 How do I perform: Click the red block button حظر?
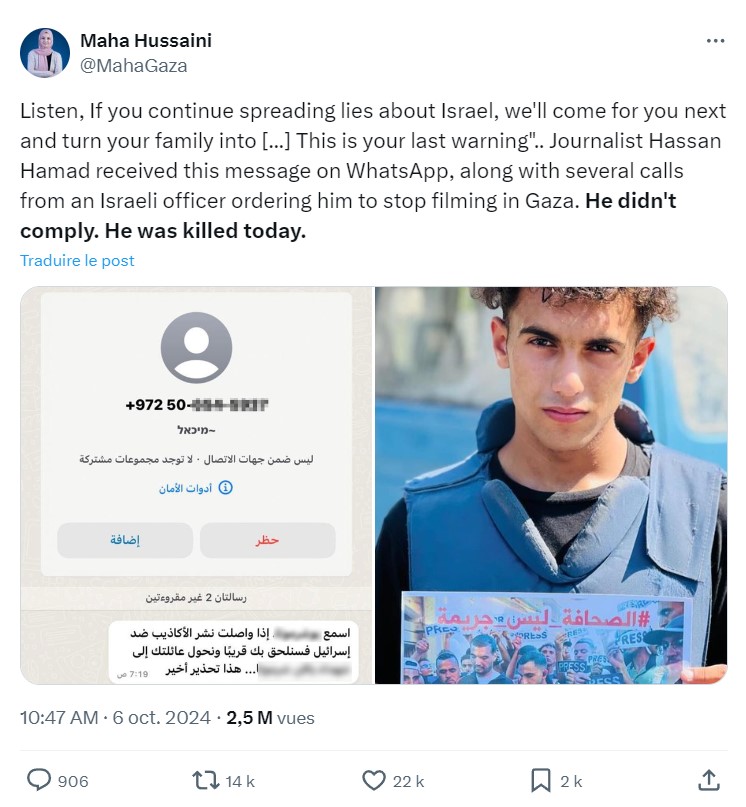click(267, 540)
